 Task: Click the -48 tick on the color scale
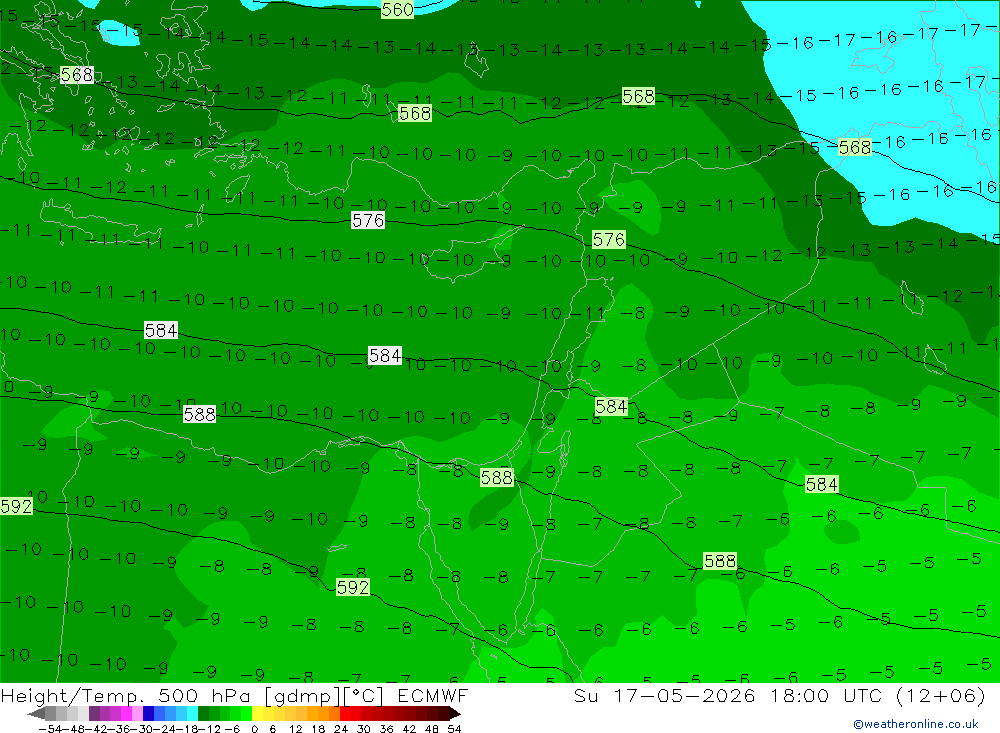pos(73,729)
